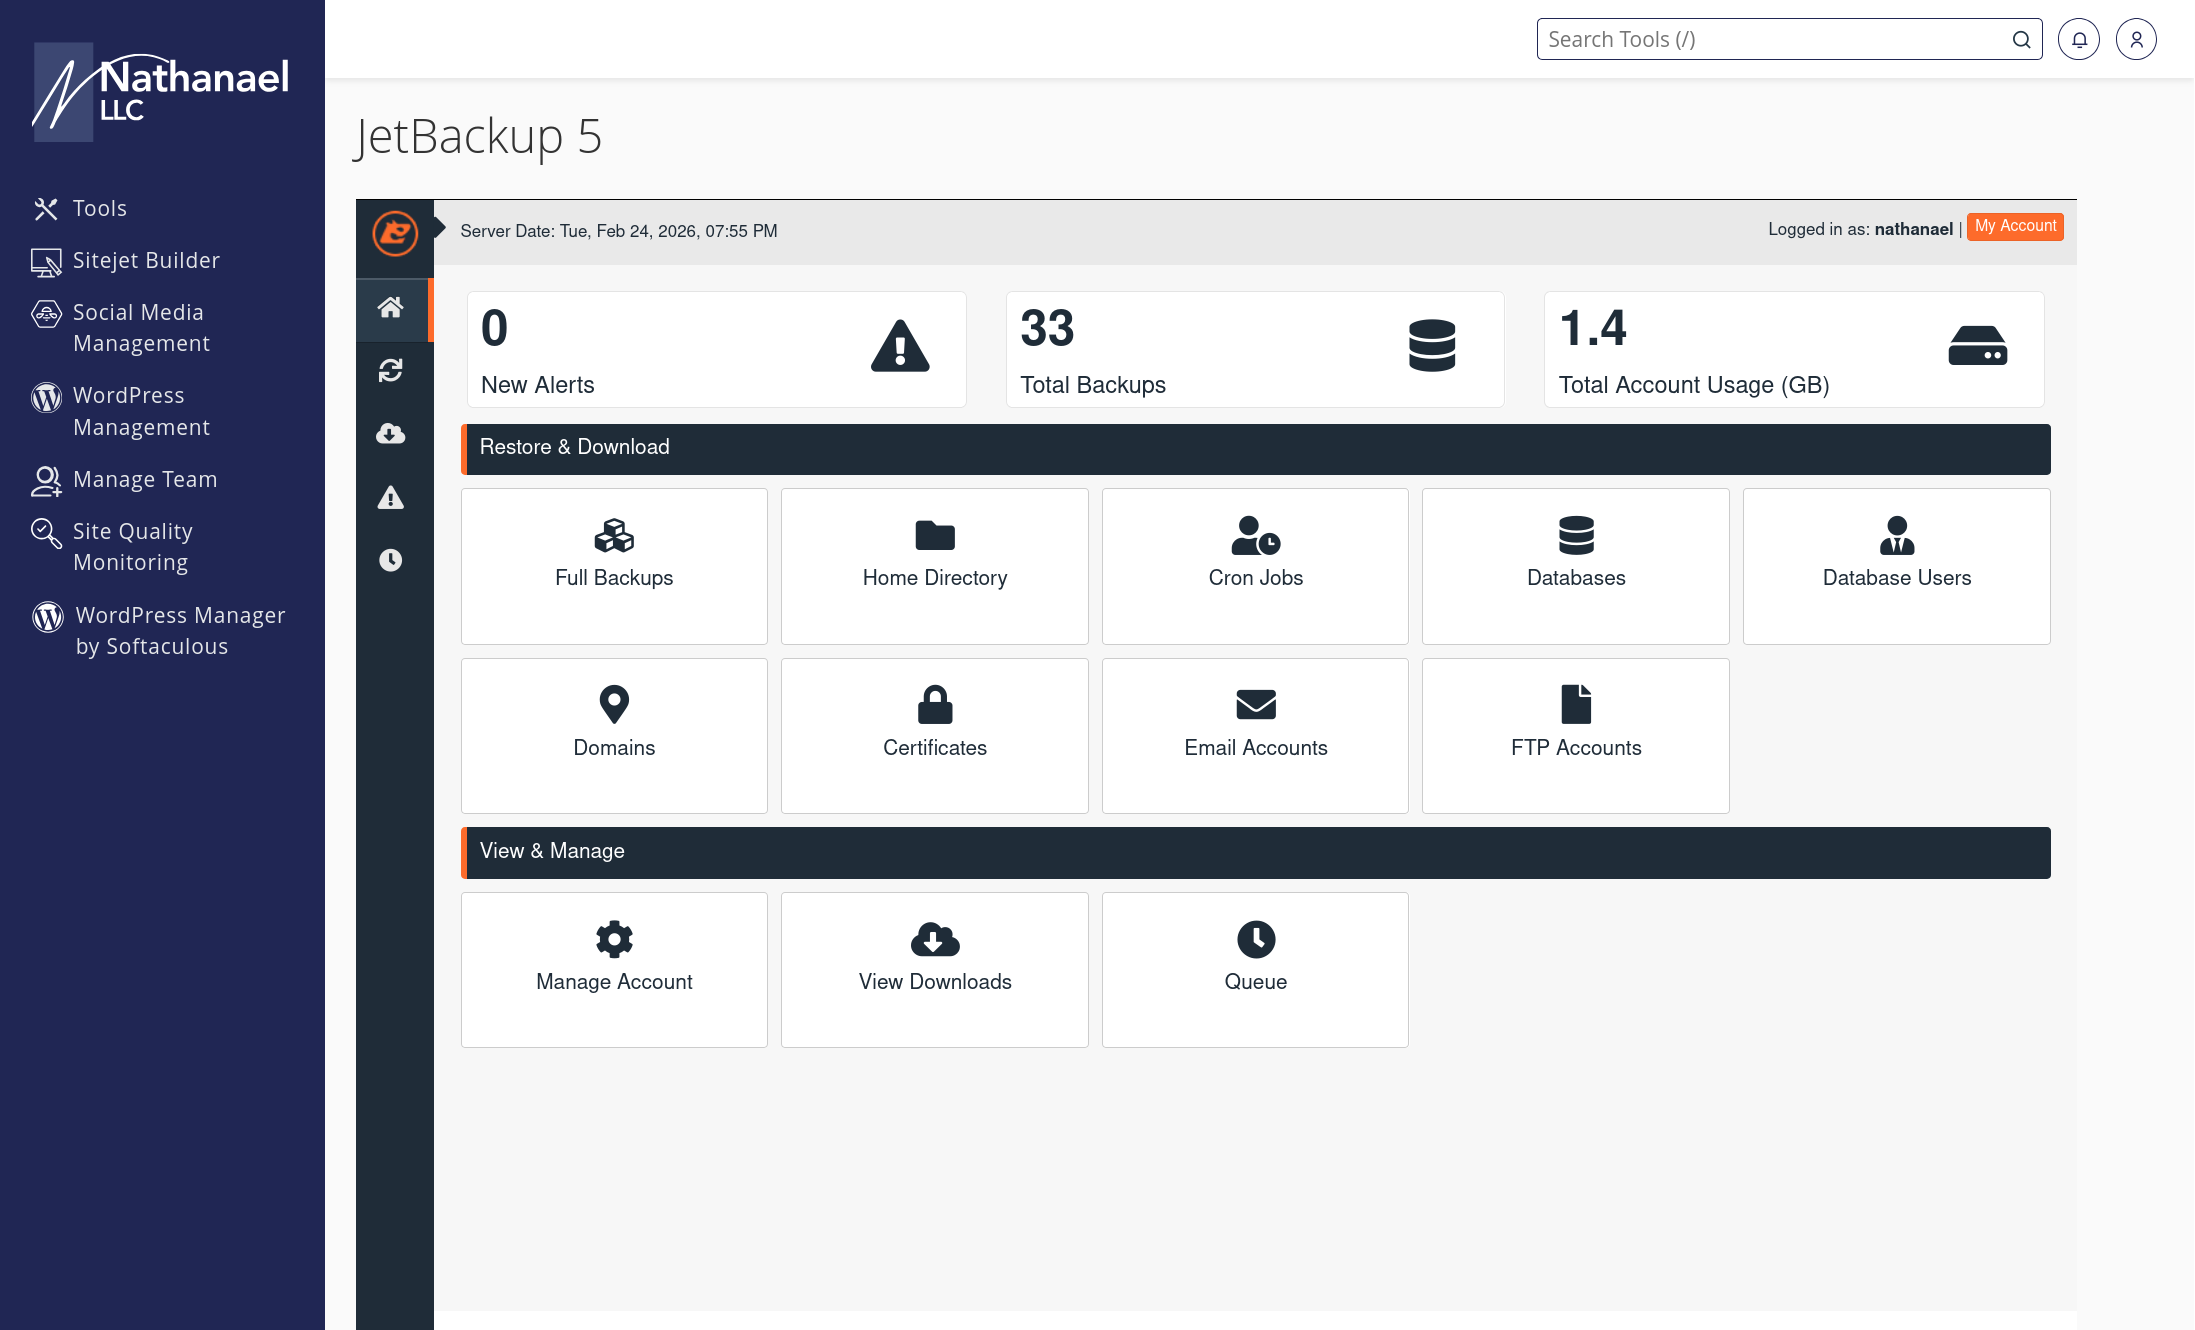This screenshot has width=2195, height=1330.
Task: Open the notifications bell icon
Action: [x=2079, y=39]
